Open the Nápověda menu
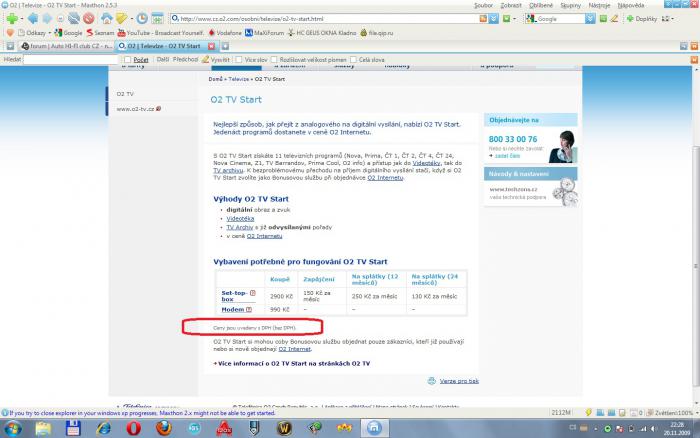The image size is (700, 438). click(631, 5)
